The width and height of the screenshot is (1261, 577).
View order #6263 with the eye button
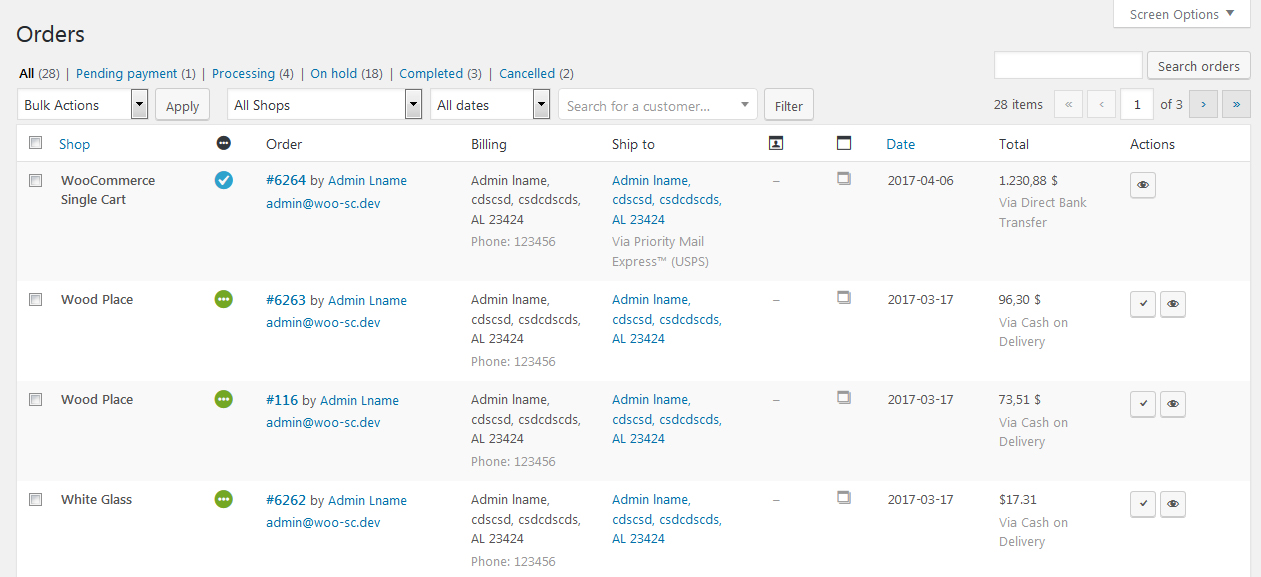(x=1173, y=304)
